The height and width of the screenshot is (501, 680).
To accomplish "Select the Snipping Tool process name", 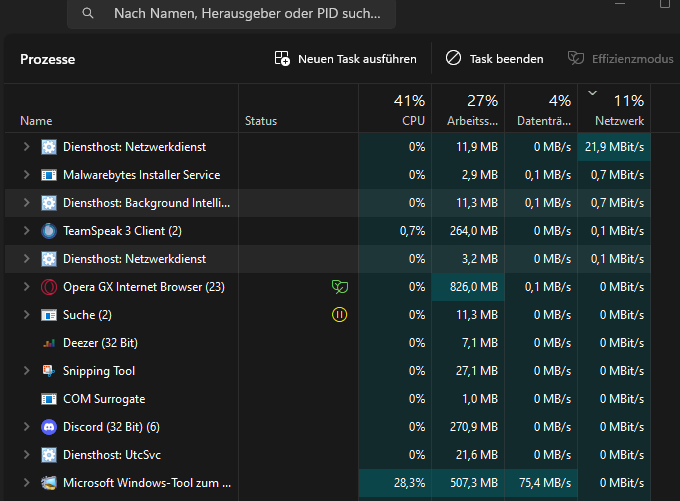I will (x=99, y=371).
